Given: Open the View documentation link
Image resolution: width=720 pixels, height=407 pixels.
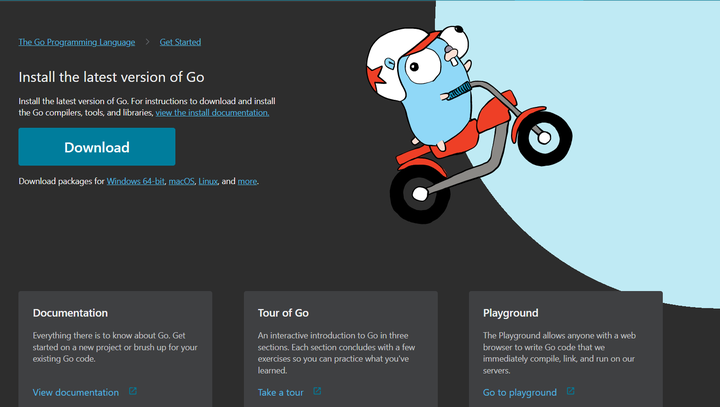Looking at the screenshot, I should (x=76, y=393).
